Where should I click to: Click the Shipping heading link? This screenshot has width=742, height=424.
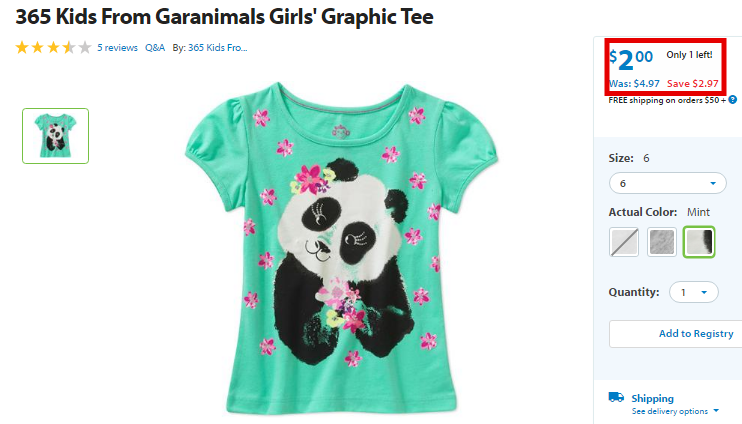[653, 398]
